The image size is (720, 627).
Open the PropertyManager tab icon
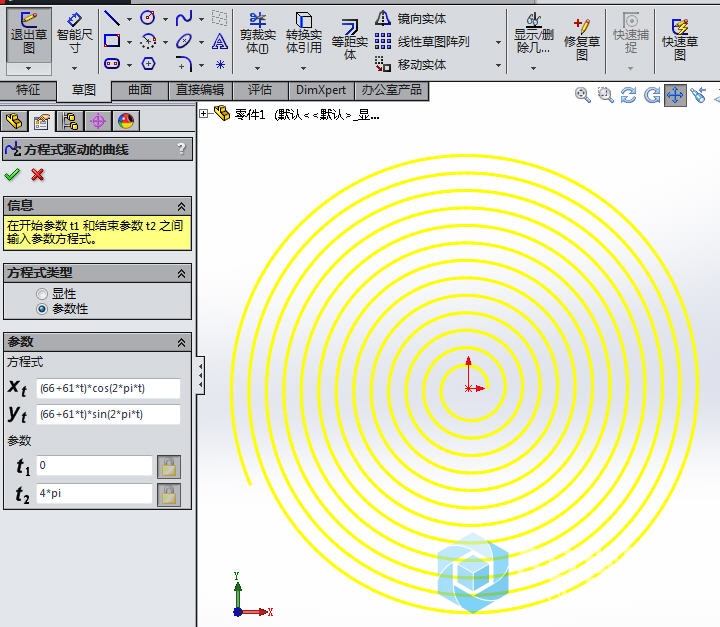[x=42, y=121]
